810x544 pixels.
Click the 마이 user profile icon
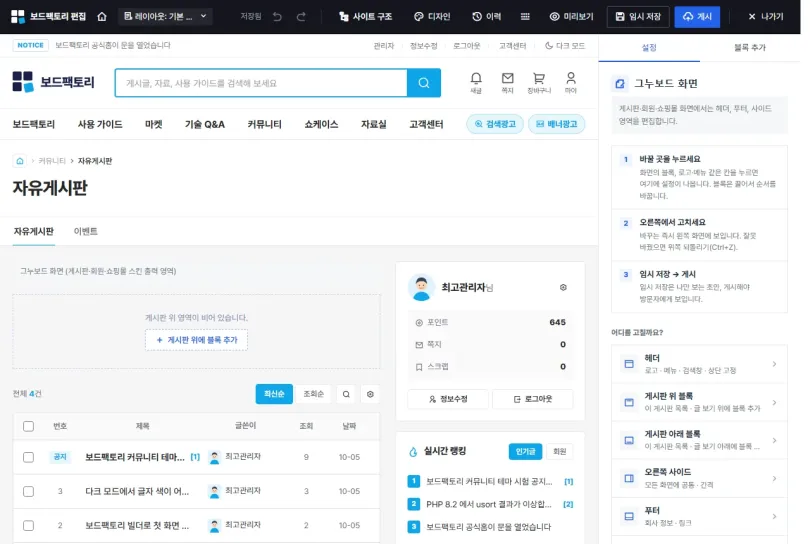point(570,83)
